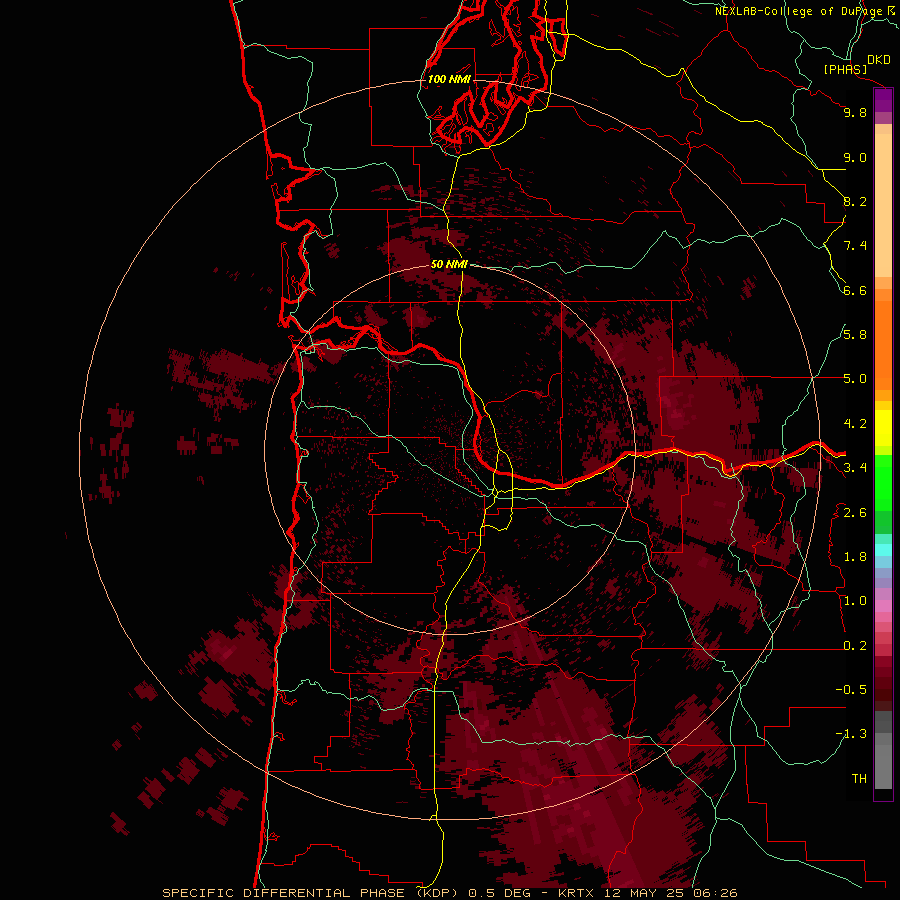Click the 6.6 legend value
The width and height of the screenshot is (900, 900).
click(855, 290)
